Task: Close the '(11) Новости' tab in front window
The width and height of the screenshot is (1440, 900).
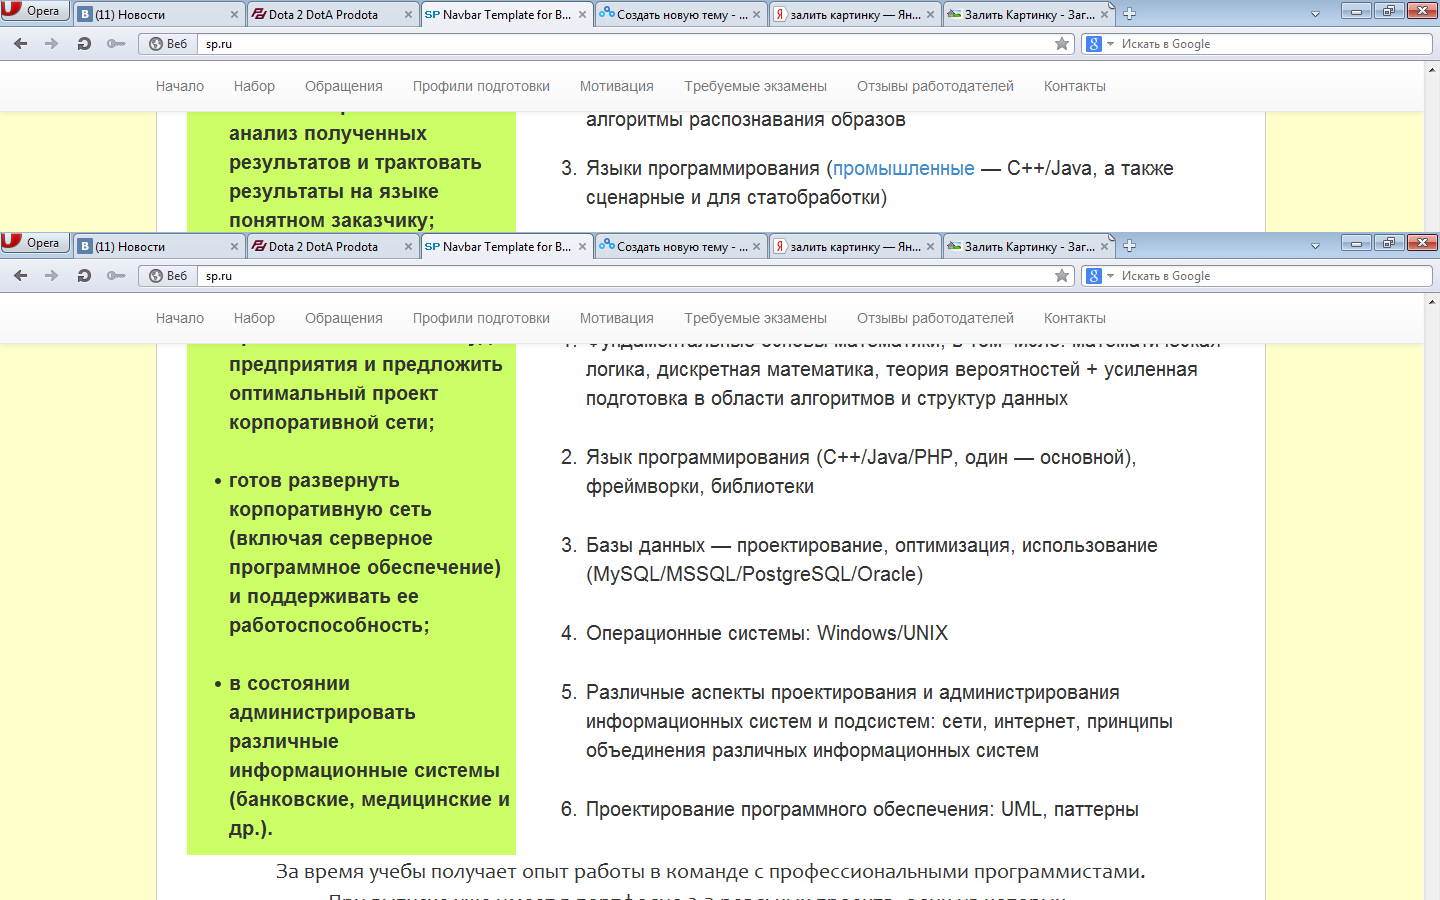Action: click(x=235, y=246)
